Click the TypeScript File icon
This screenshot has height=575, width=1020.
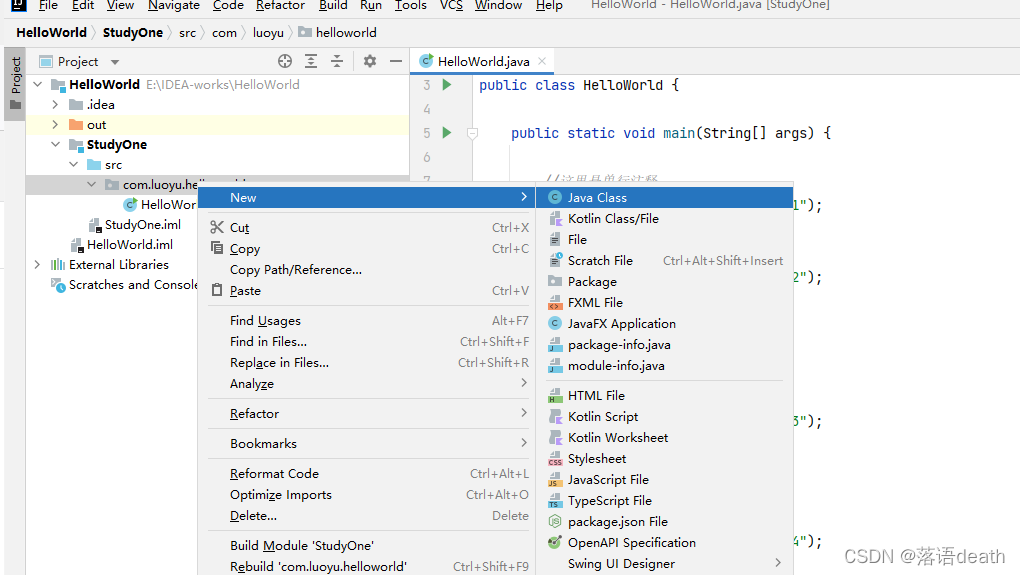pyautogui.click(x=555, y=500)
